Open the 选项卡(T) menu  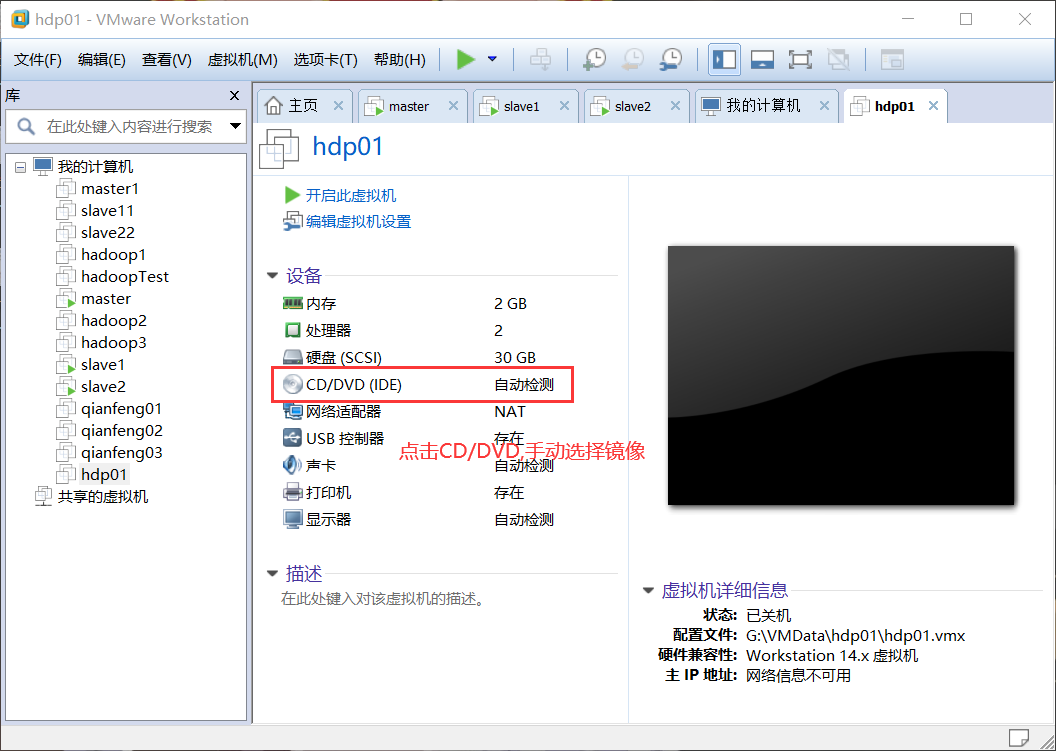tap(325, 60)
